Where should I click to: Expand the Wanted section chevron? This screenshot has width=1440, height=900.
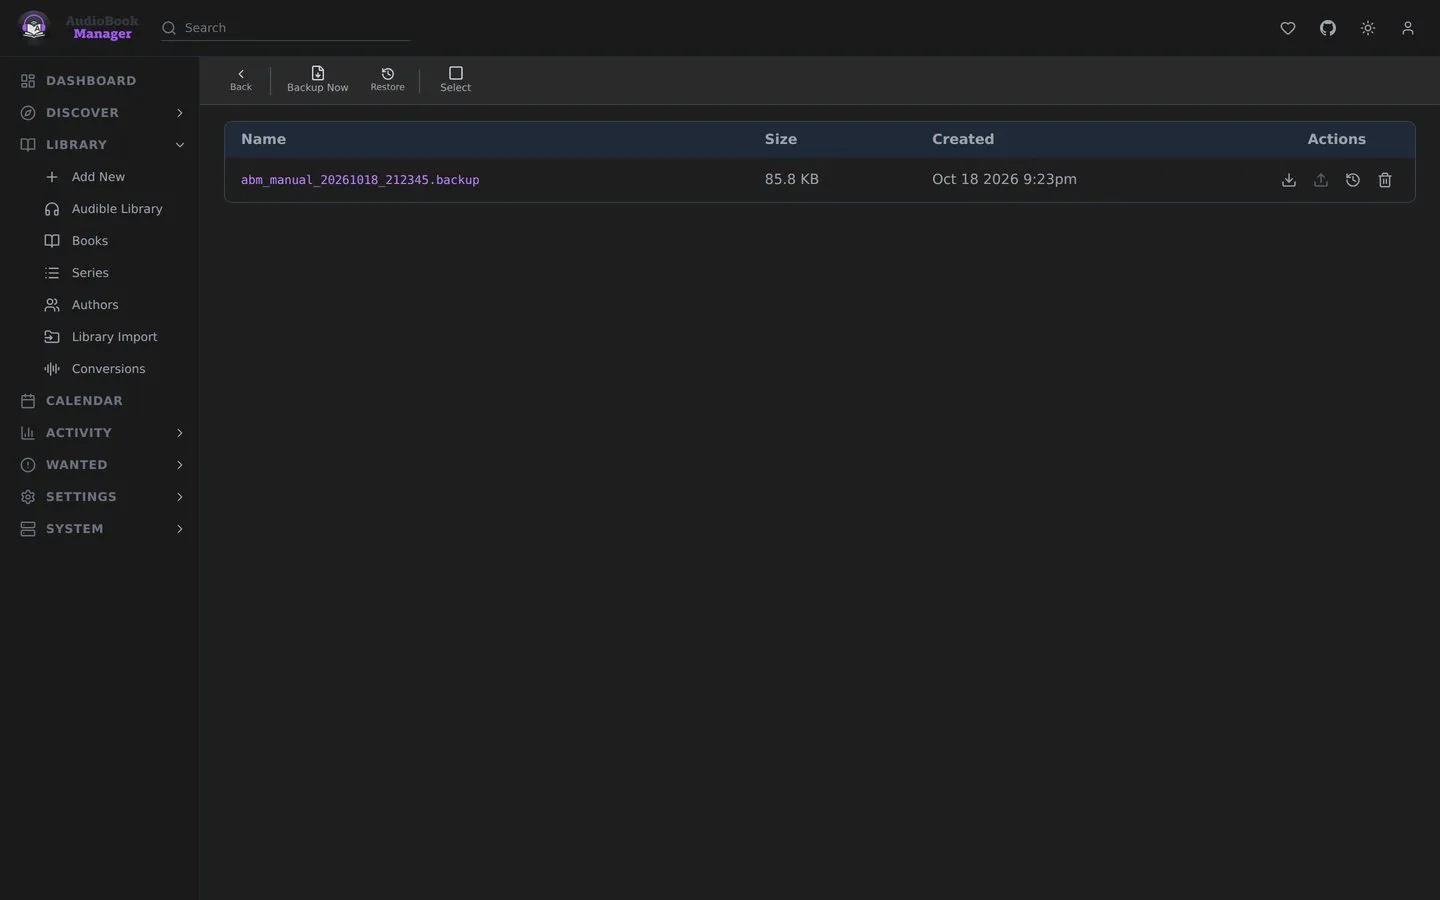[x=180, y=465]
